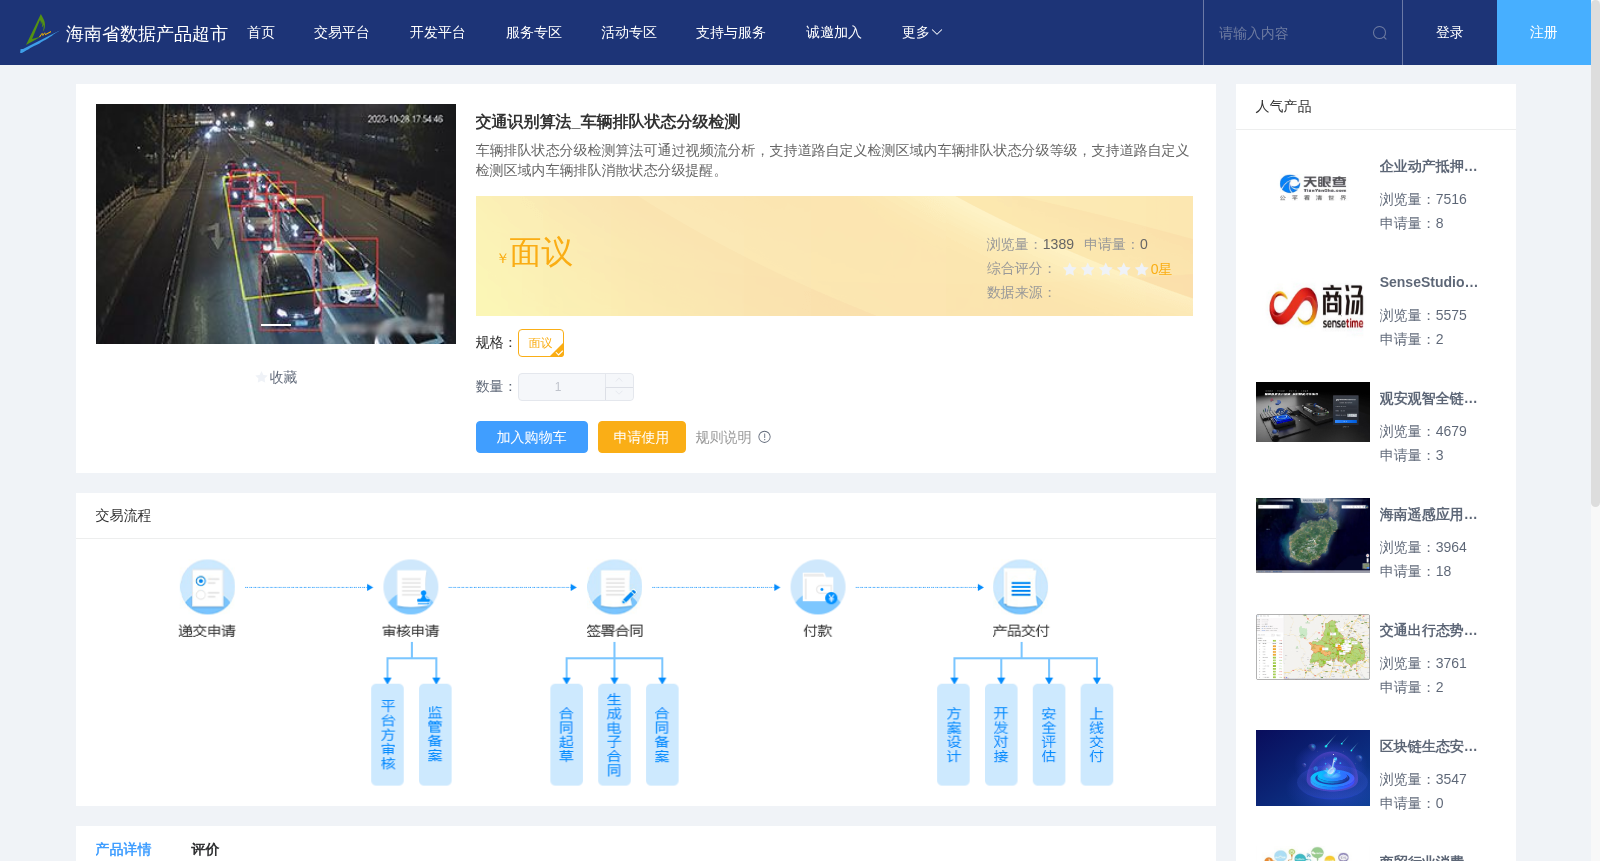Image resolution: width=1600 pixels, height=861 pixels.
Task: Open the 开发平台 menu item
Action: tap(438, 33)
